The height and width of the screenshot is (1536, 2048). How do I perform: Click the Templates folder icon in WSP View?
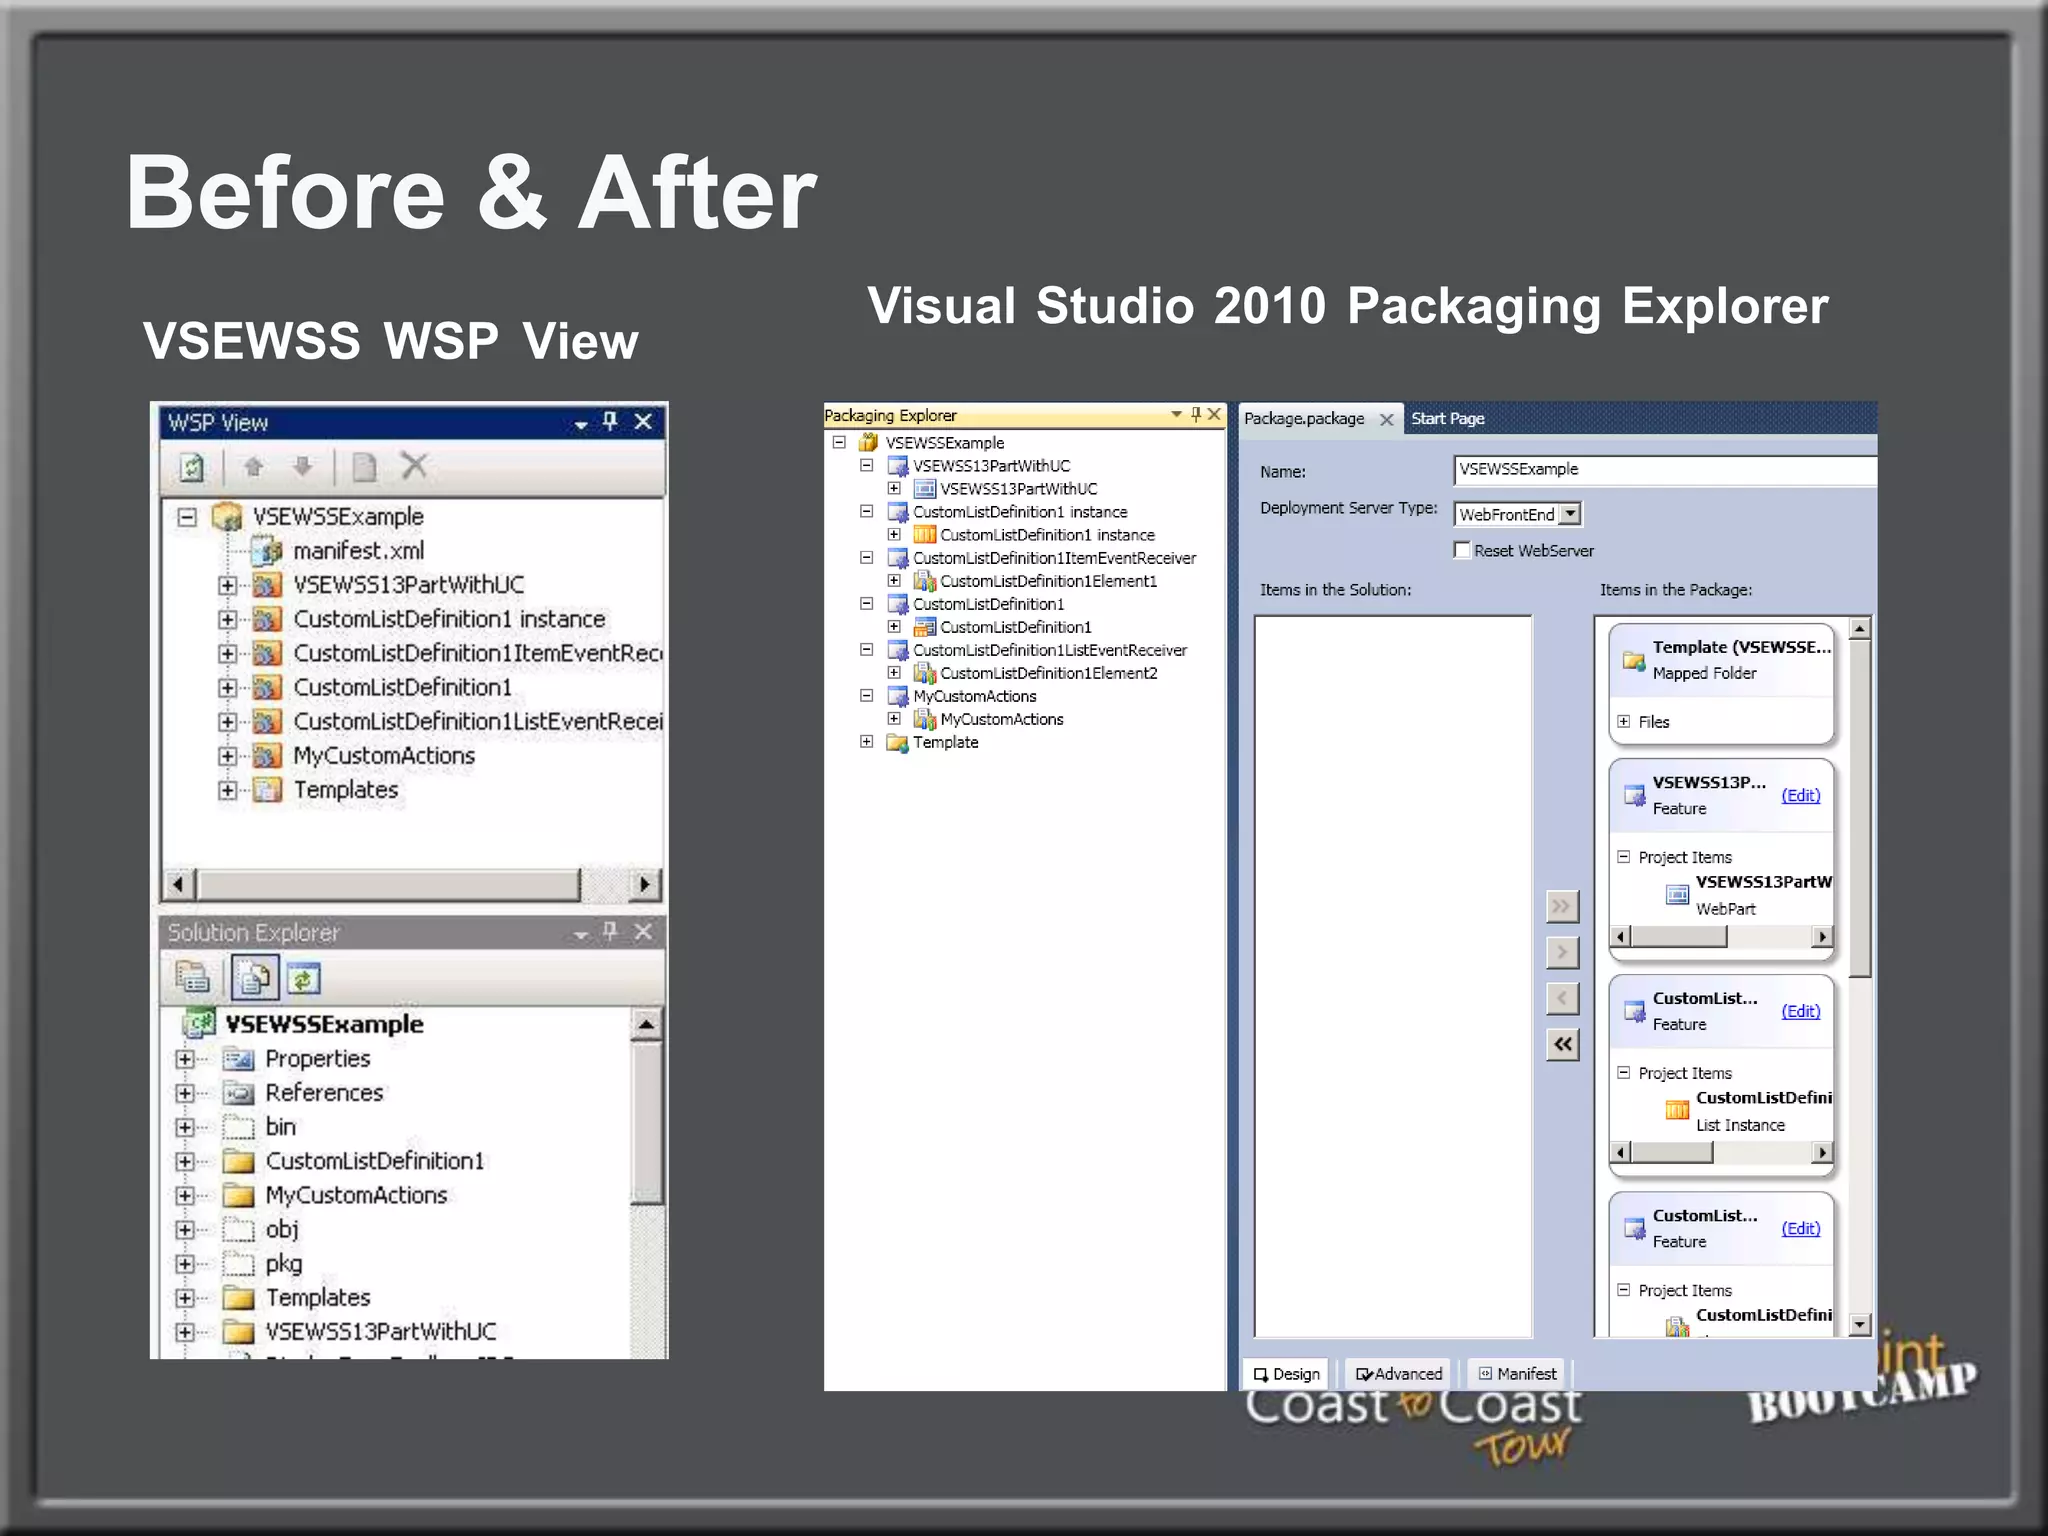click(267, 790)
